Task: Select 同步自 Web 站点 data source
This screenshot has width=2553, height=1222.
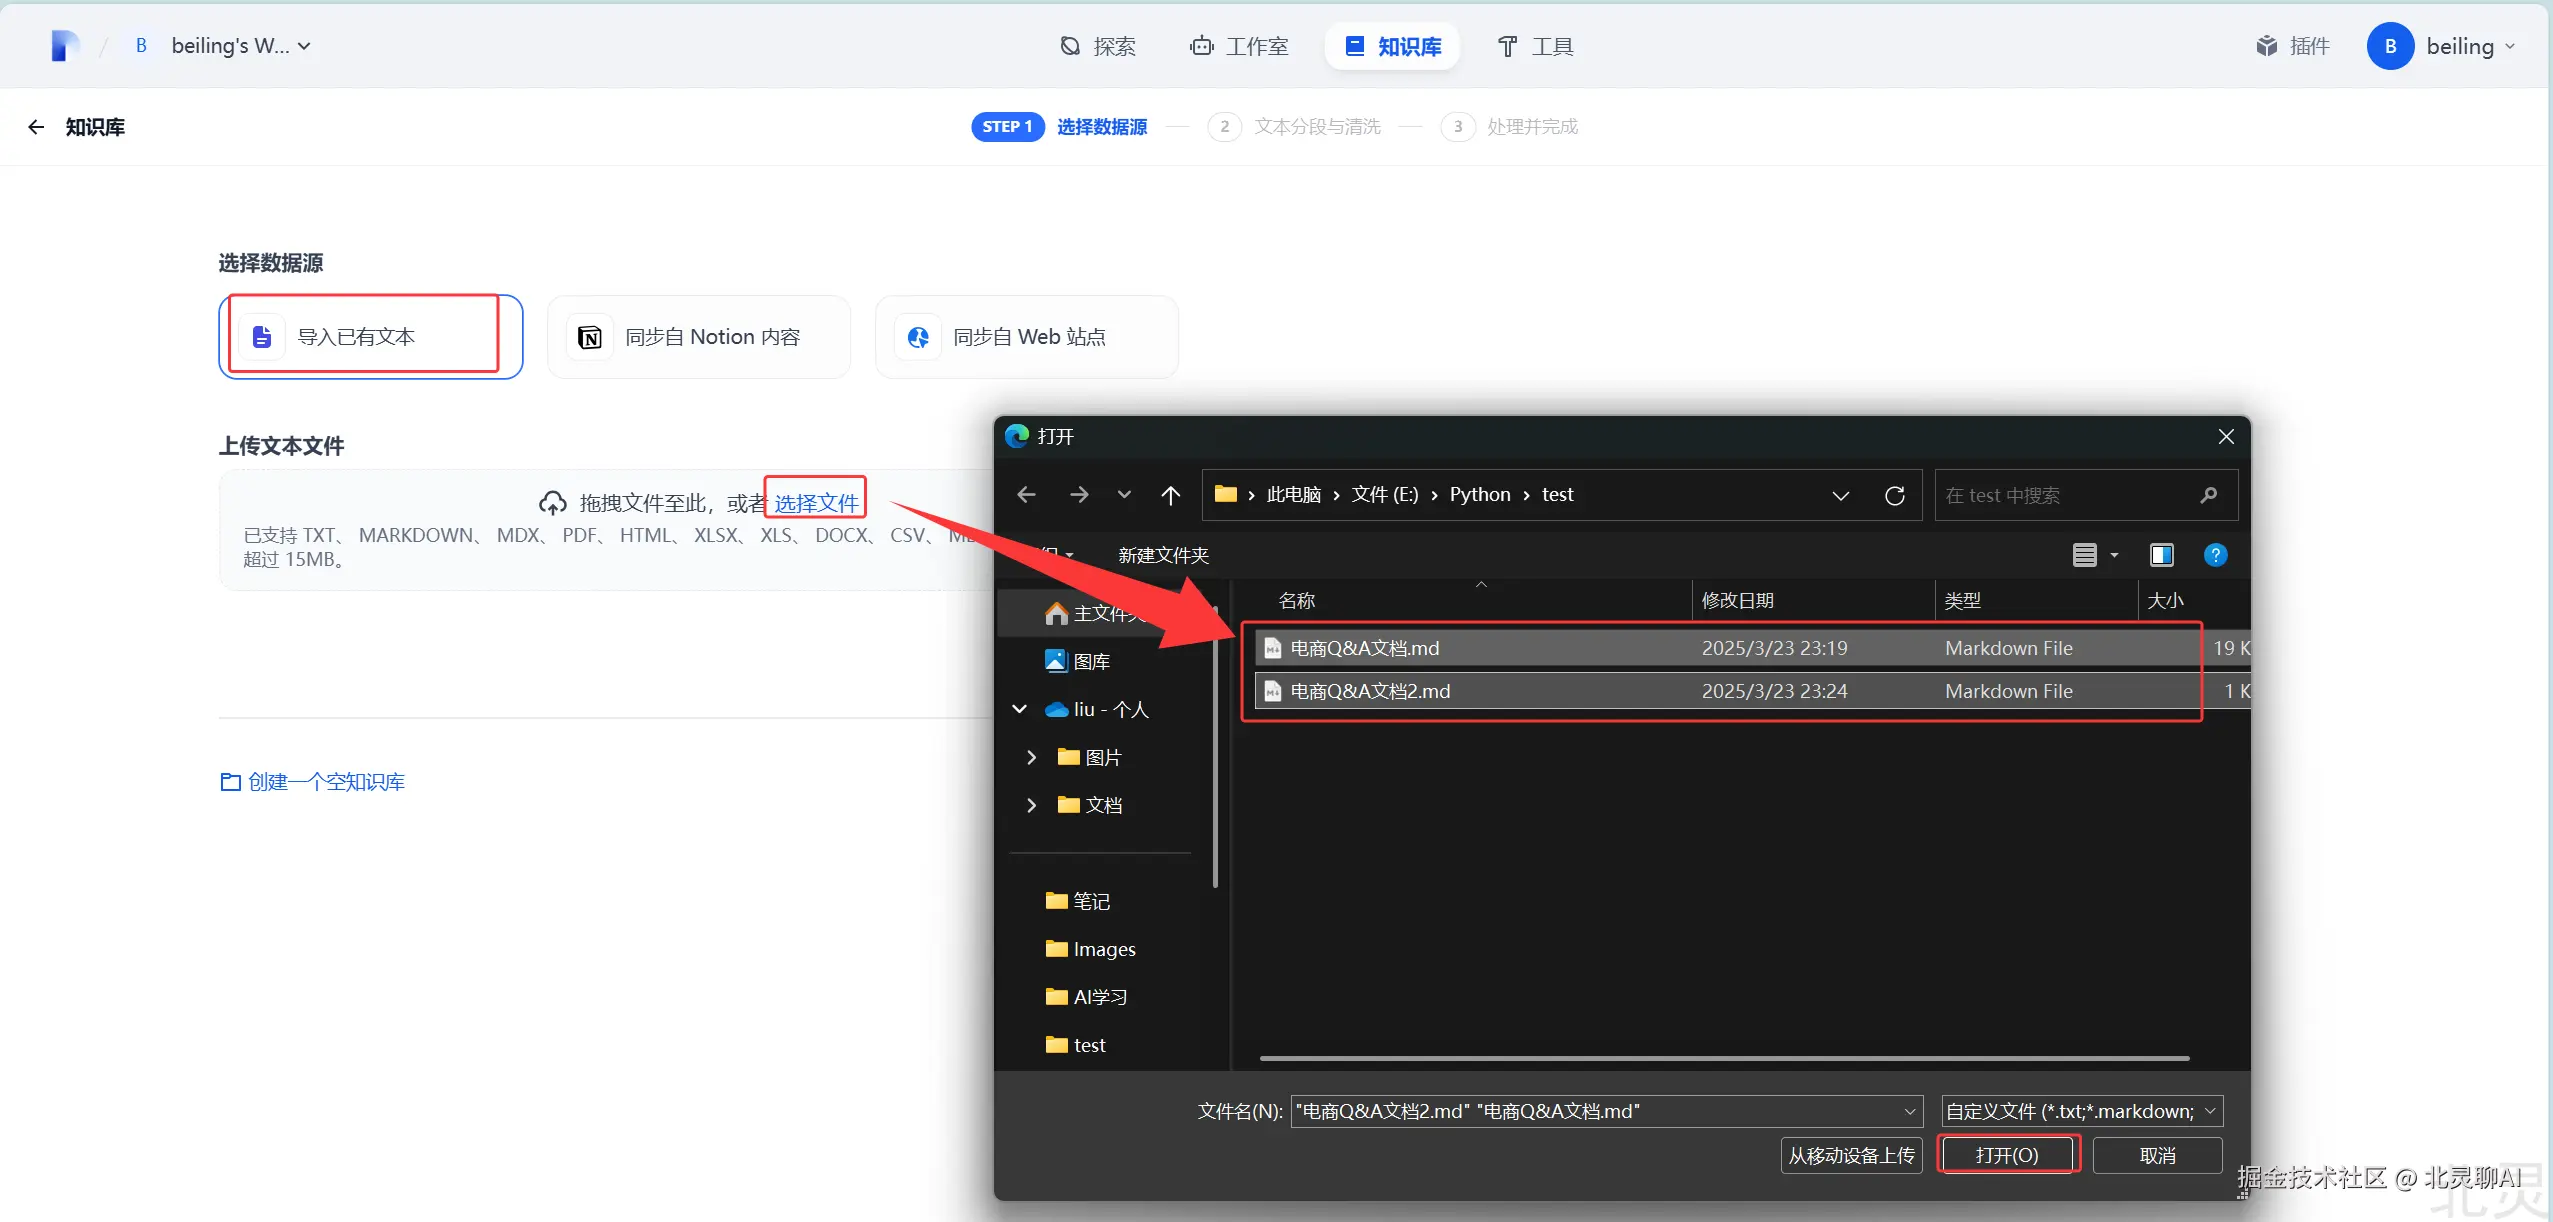Action: coord(1026,337)
